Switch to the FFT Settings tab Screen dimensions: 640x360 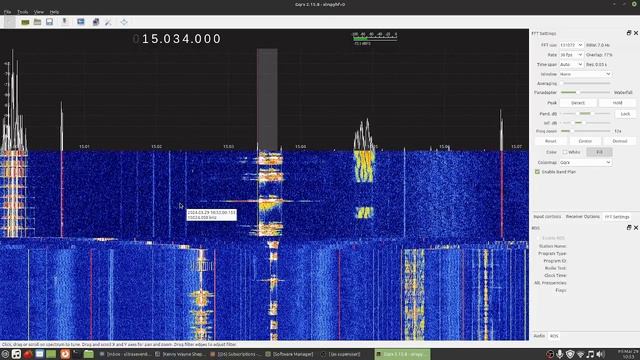coord(617,217)
